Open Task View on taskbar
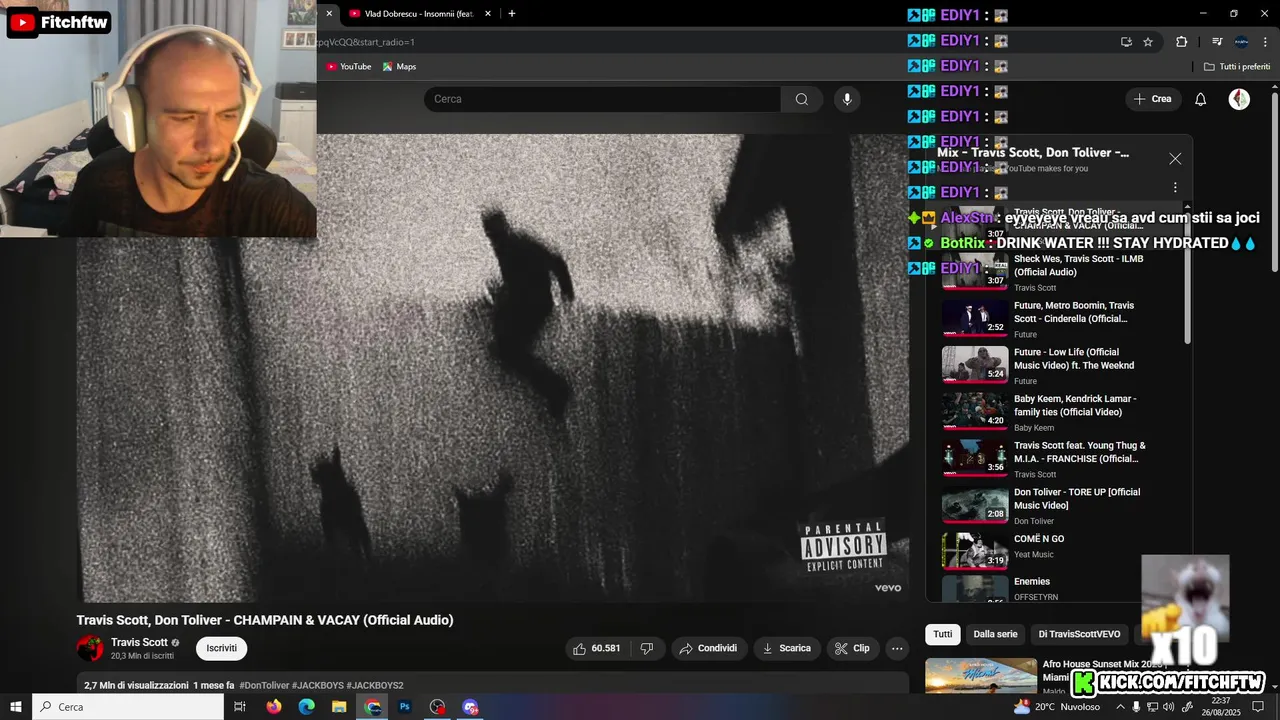The width and height of the screenshot is (1280, 720). pos(240,707)
